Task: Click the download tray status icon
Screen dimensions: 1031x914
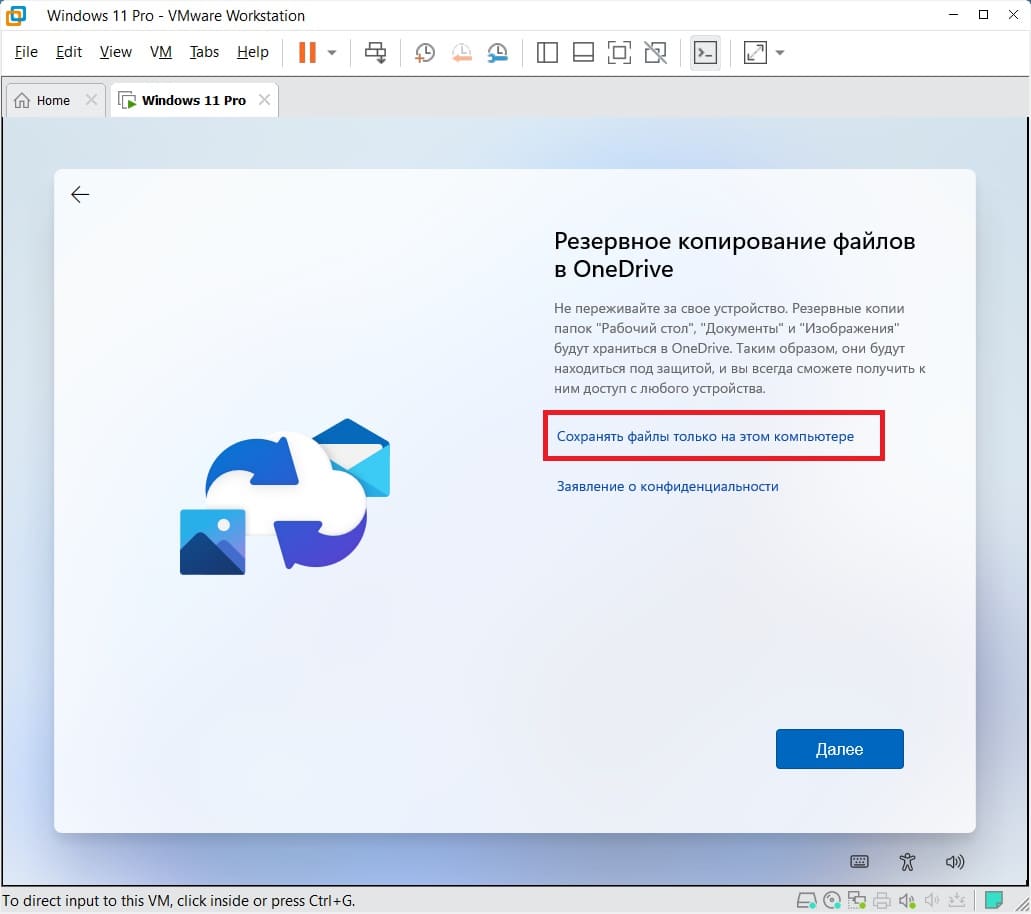Action: pyautogui.click(x=957, y=900)
